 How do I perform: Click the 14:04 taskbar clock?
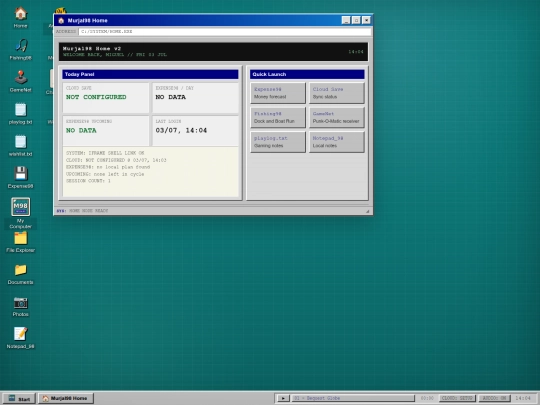(x=523, y=398)
